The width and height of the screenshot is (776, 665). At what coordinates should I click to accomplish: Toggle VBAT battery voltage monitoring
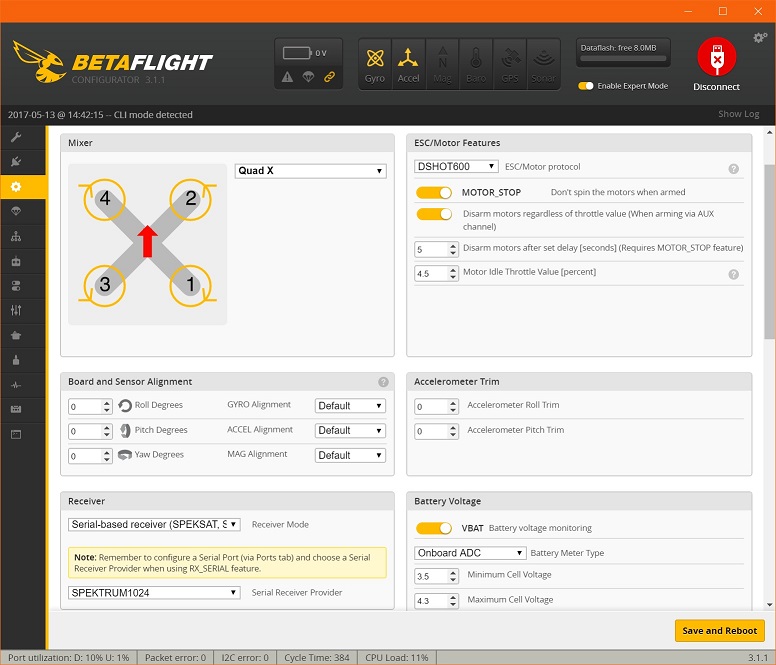(434, 528)
